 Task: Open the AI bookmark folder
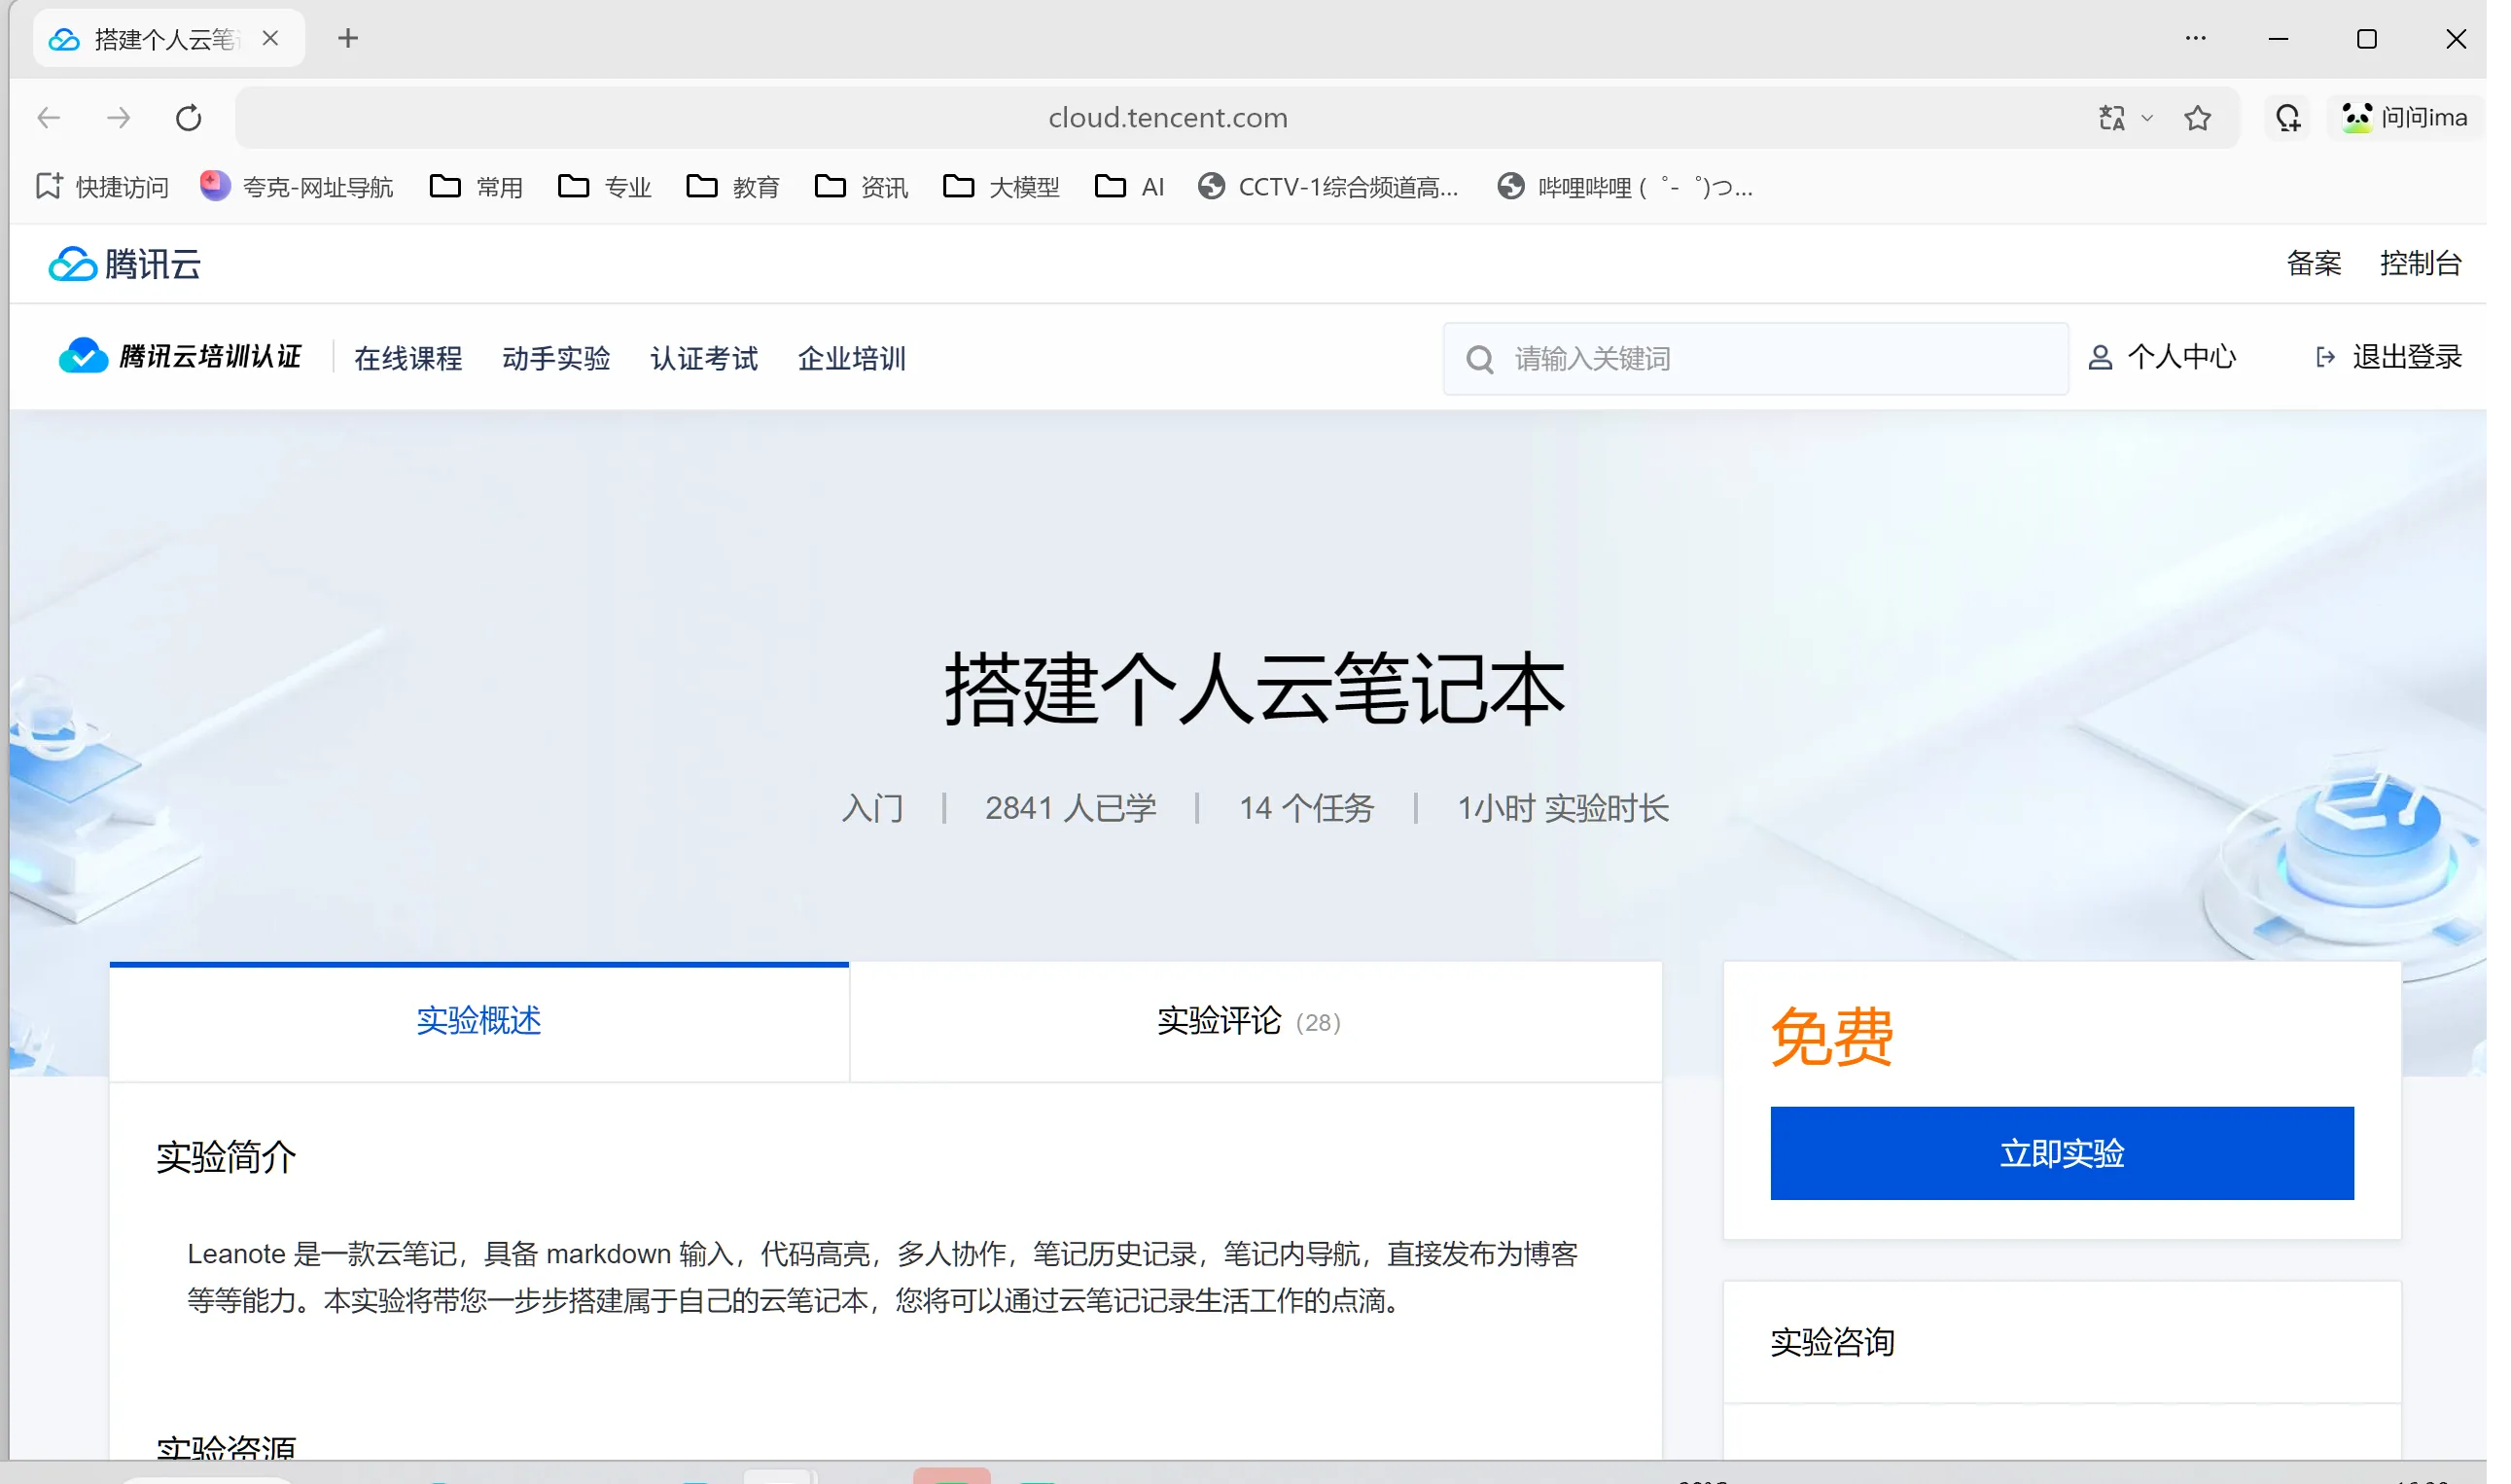1130,187
